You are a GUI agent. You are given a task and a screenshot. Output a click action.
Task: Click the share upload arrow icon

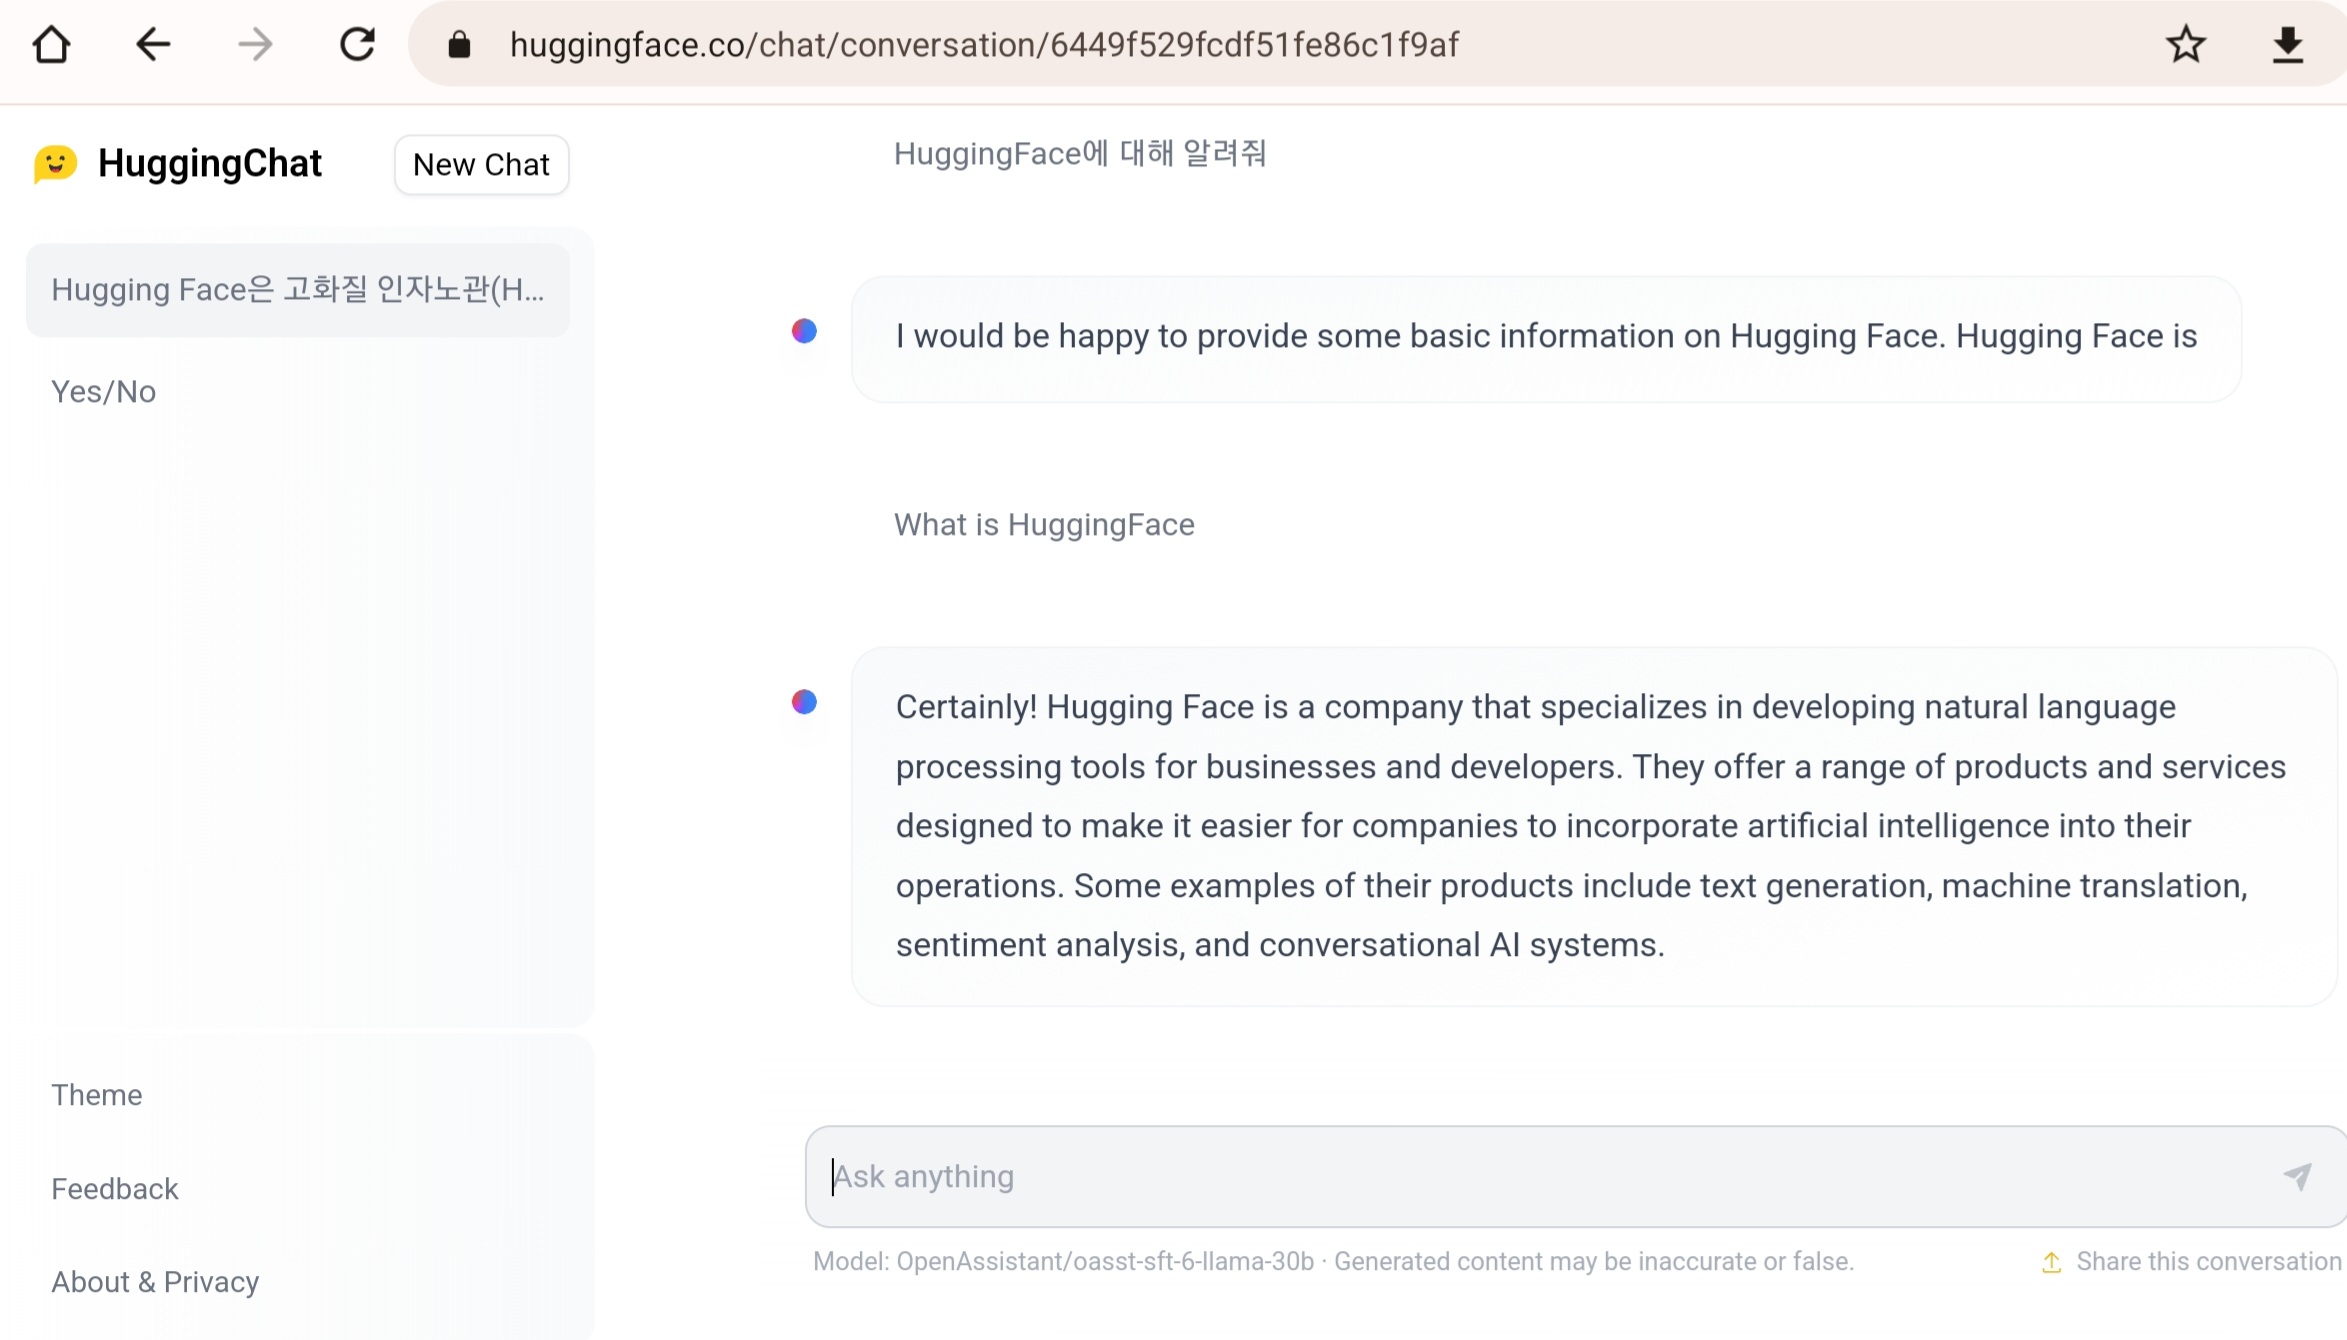(x=2051, y=1262)
